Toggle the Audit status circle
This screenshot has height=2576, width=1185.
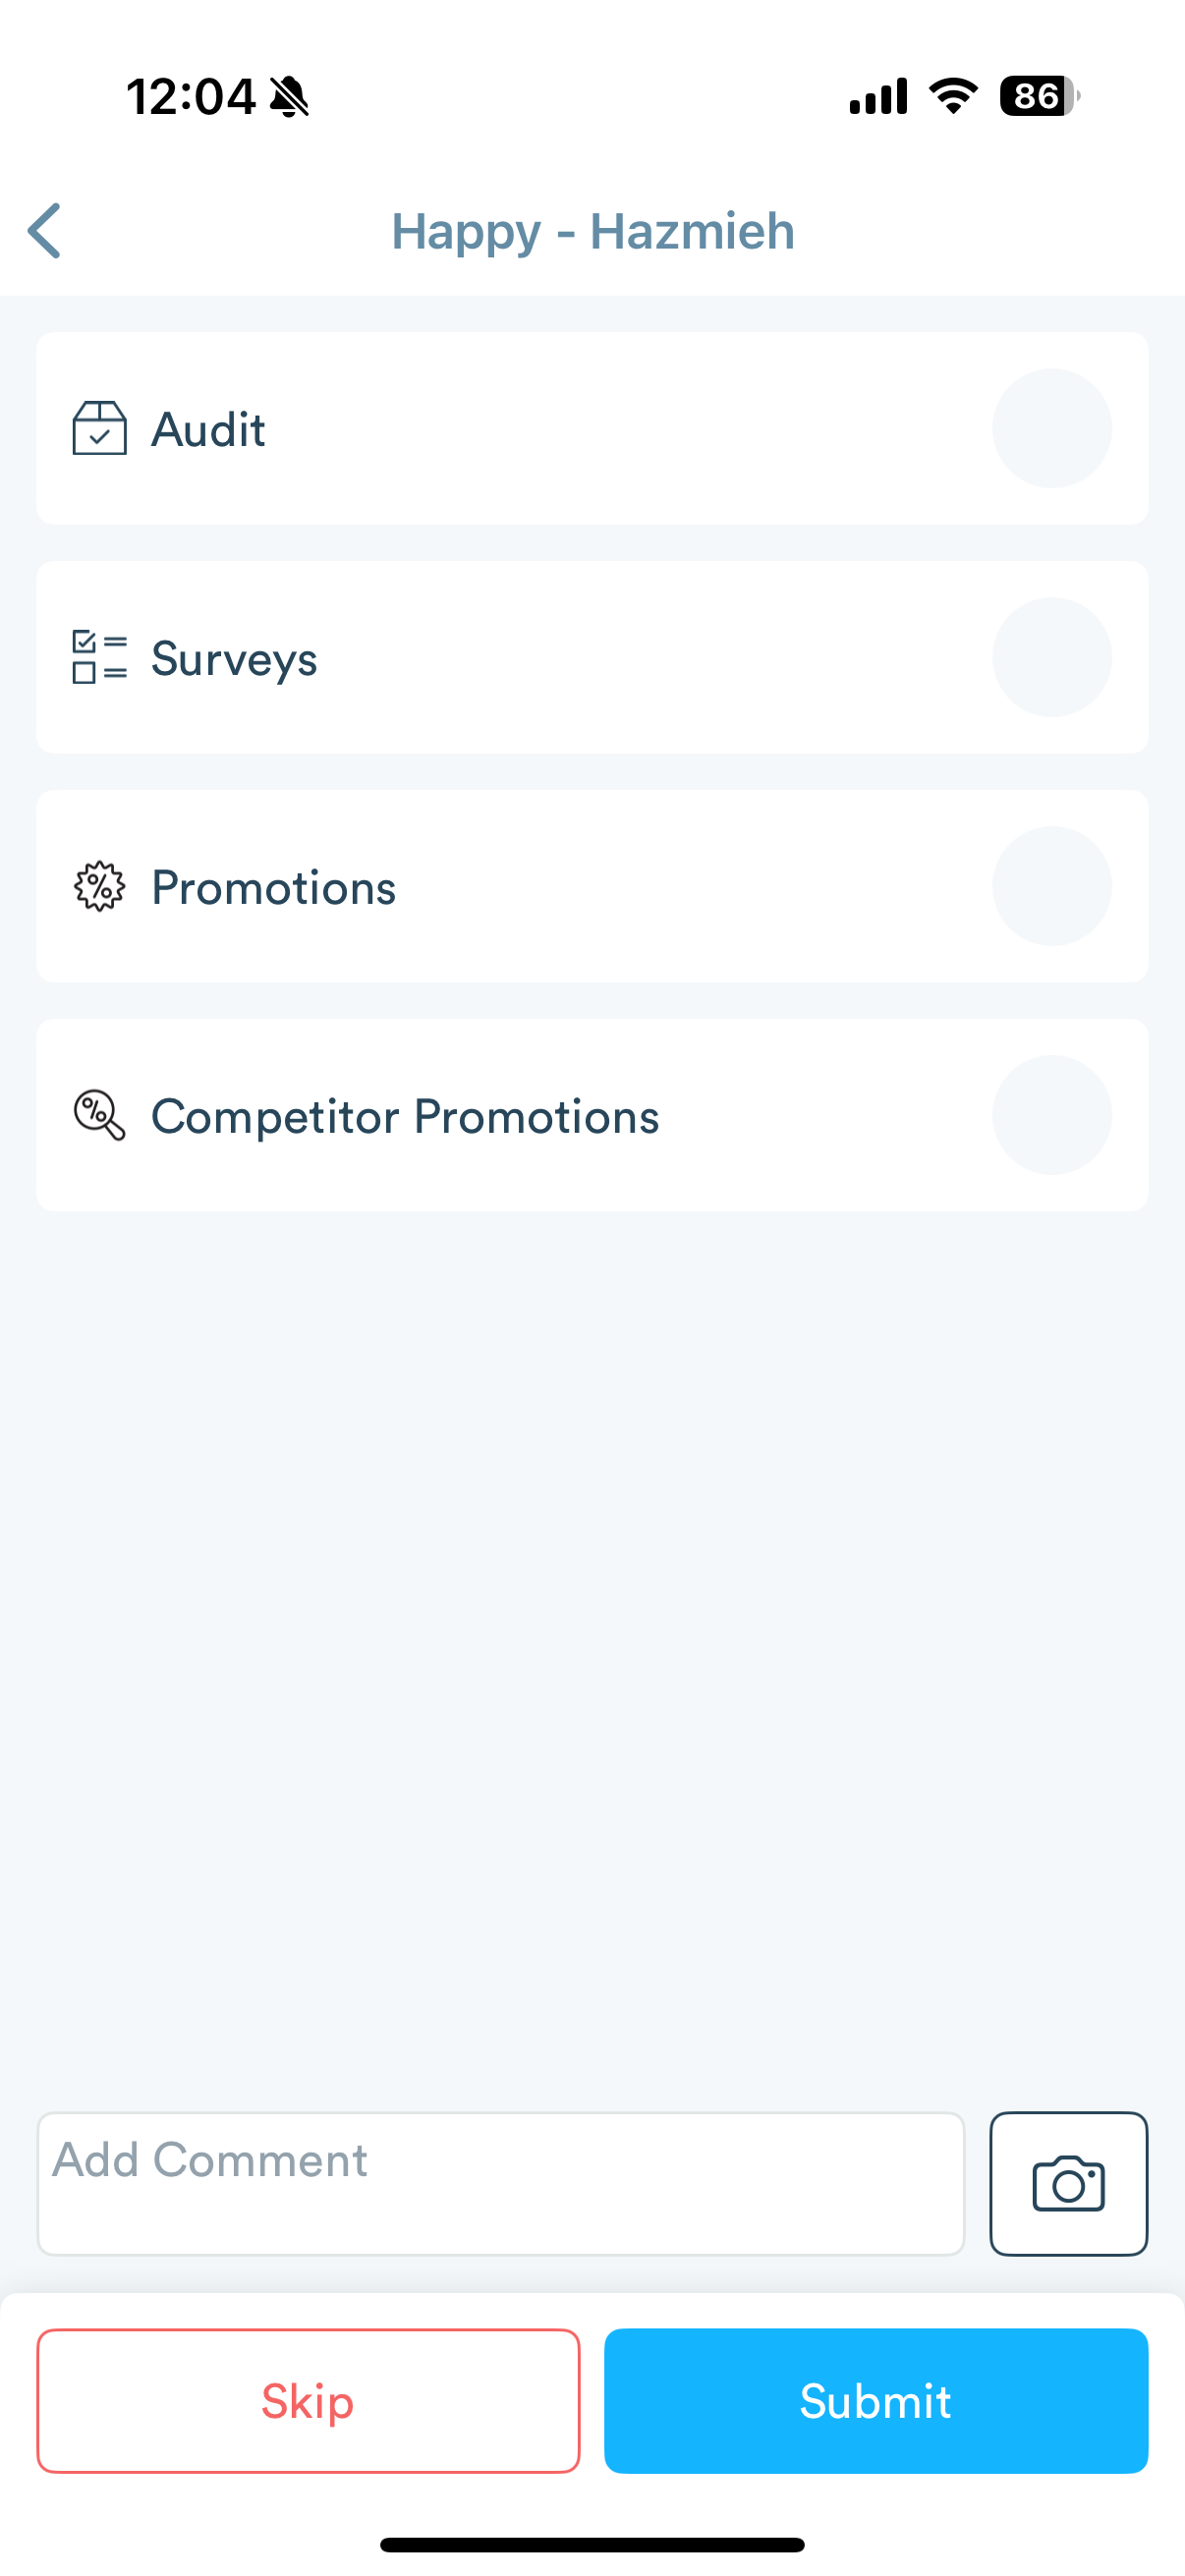1051,429
